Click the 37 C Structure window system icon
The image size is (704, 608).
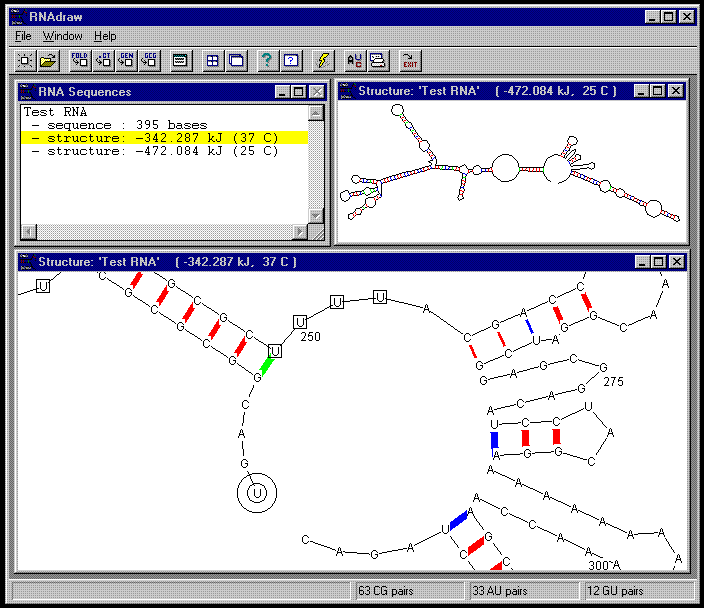(x=26, y=262)
